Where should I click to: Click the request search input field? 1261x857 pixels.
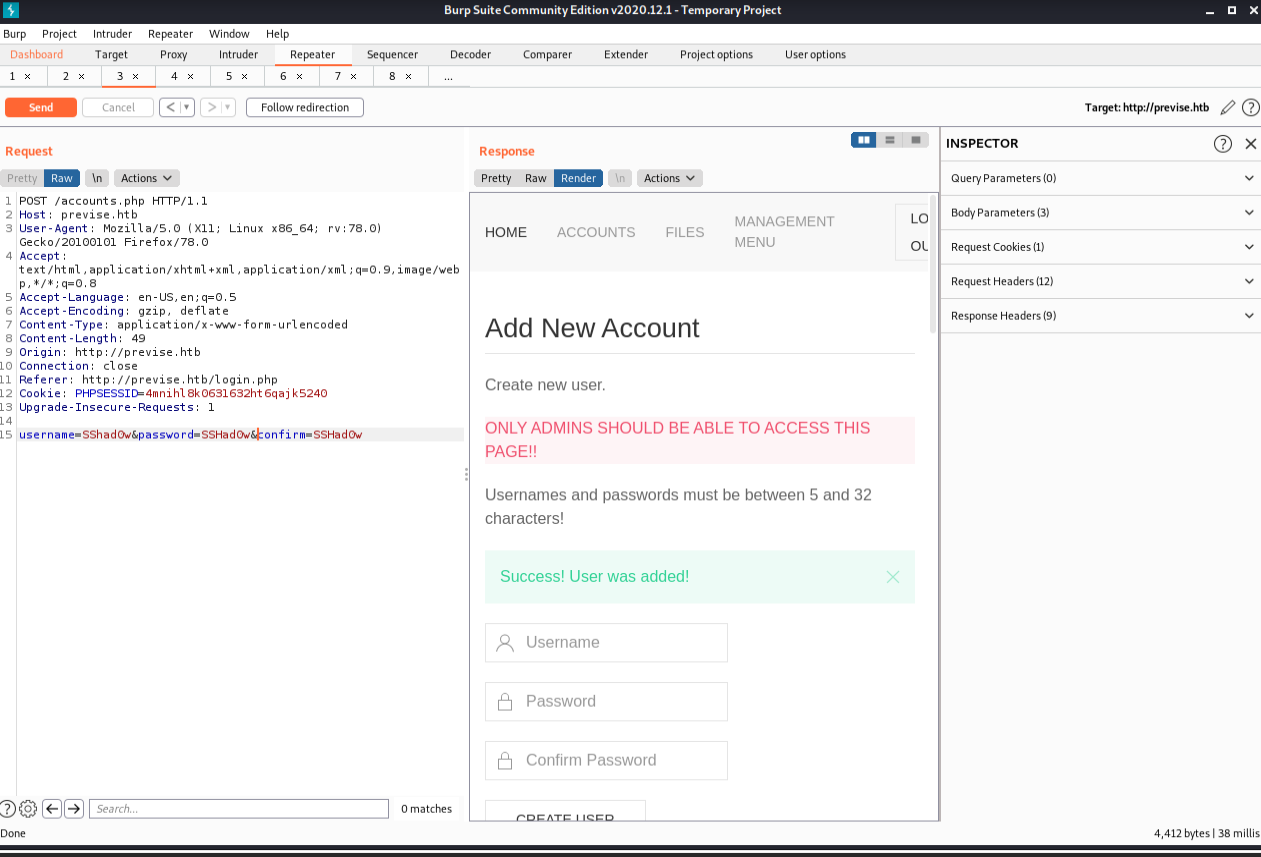click(238, 809)
